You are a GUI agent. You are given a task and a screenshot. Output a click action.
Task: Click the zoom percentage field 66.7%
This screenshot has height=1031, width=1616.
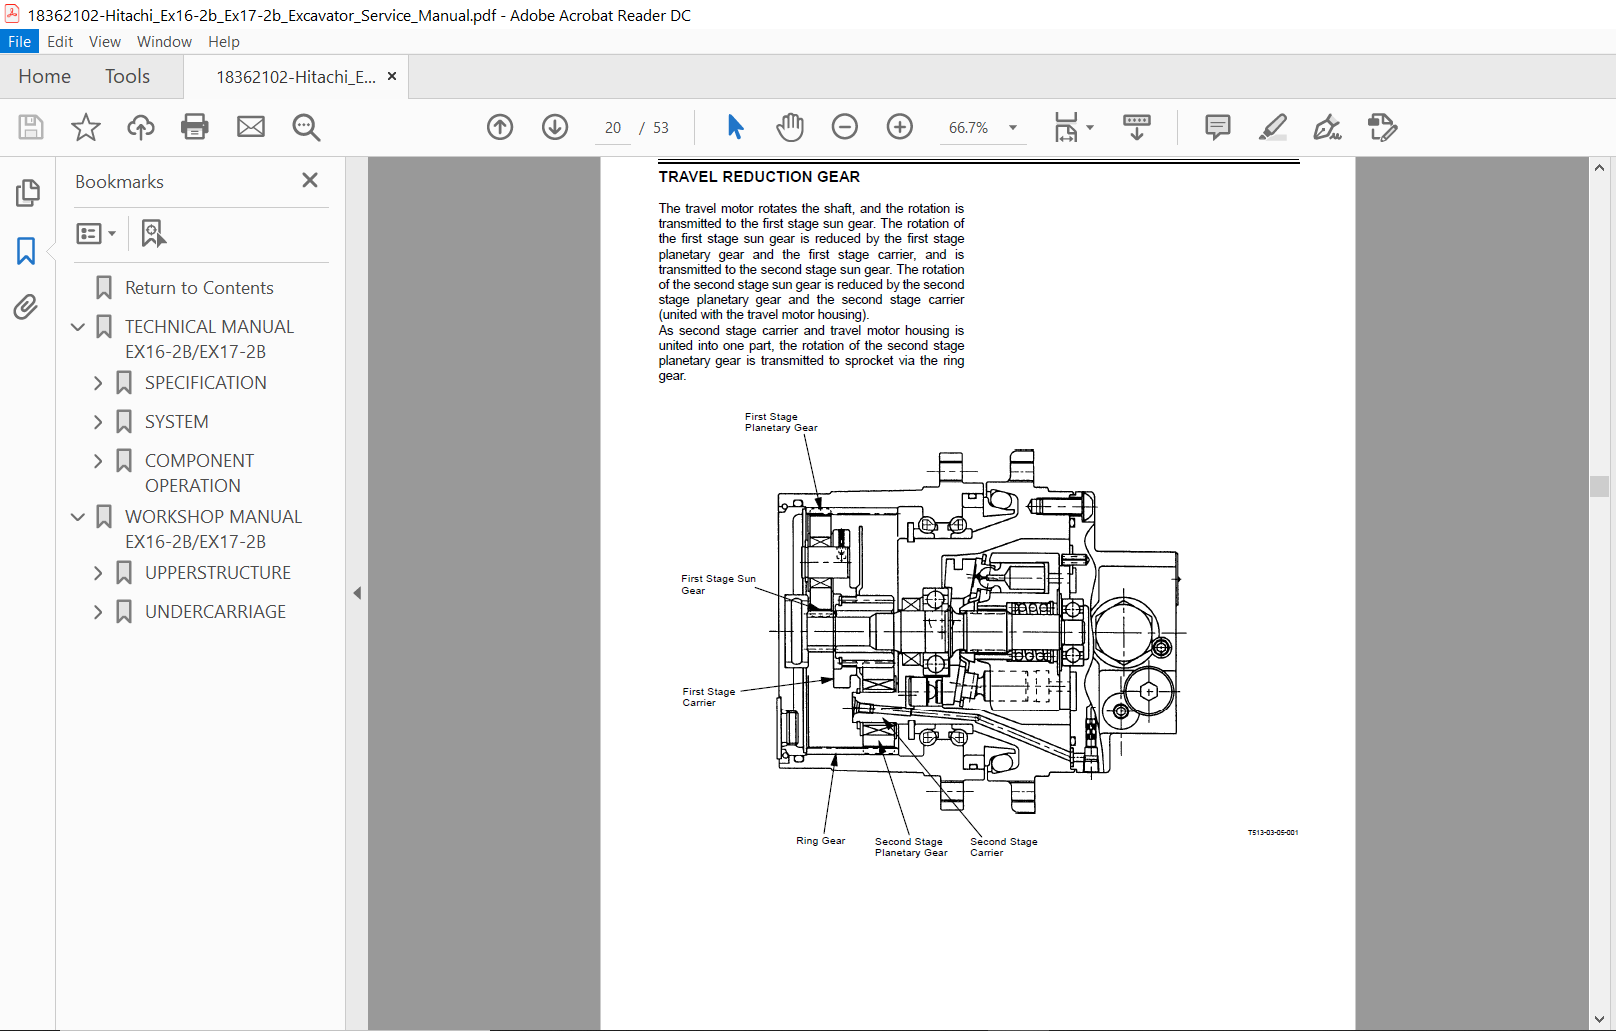[x=968, y=128]
